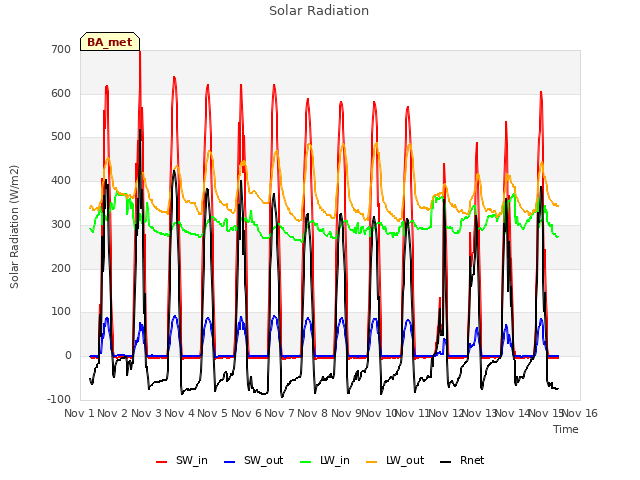
Task: Click the y-axis tick -100
Action: tap(59, 399)
